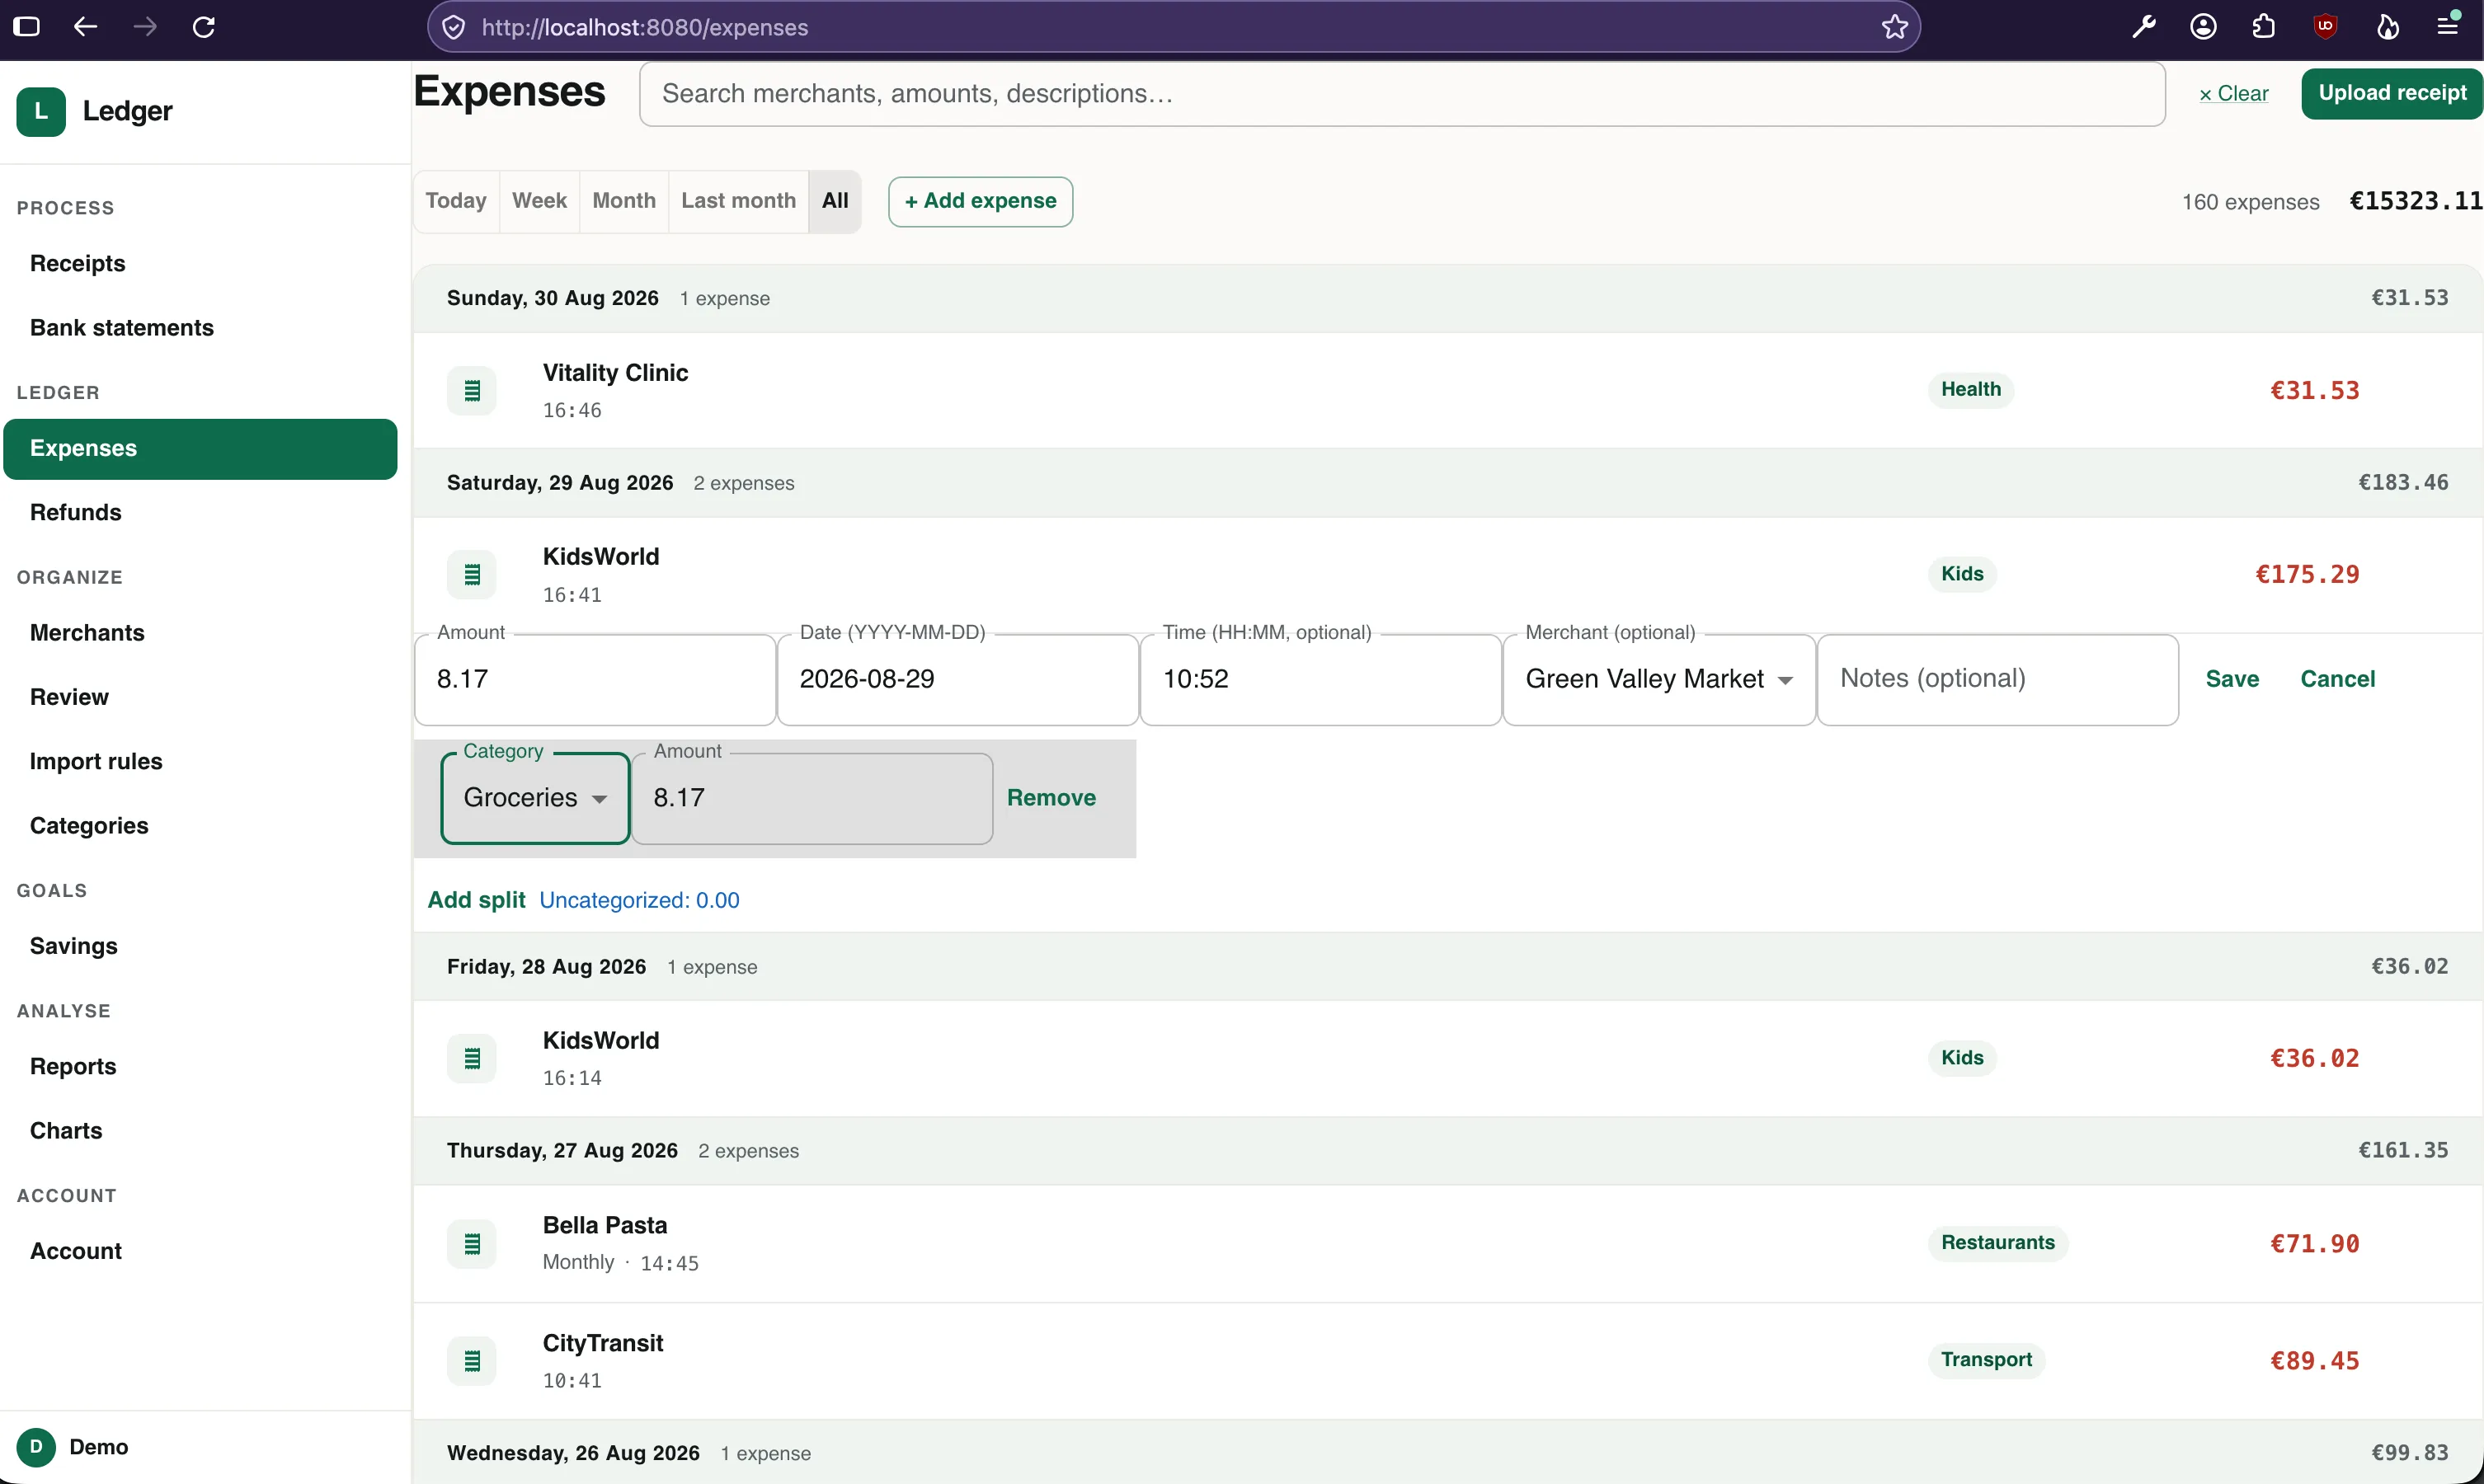Click the Notes (optional) field
Viewport: 2484px width, 1484px height.
tap(1997, 679)
